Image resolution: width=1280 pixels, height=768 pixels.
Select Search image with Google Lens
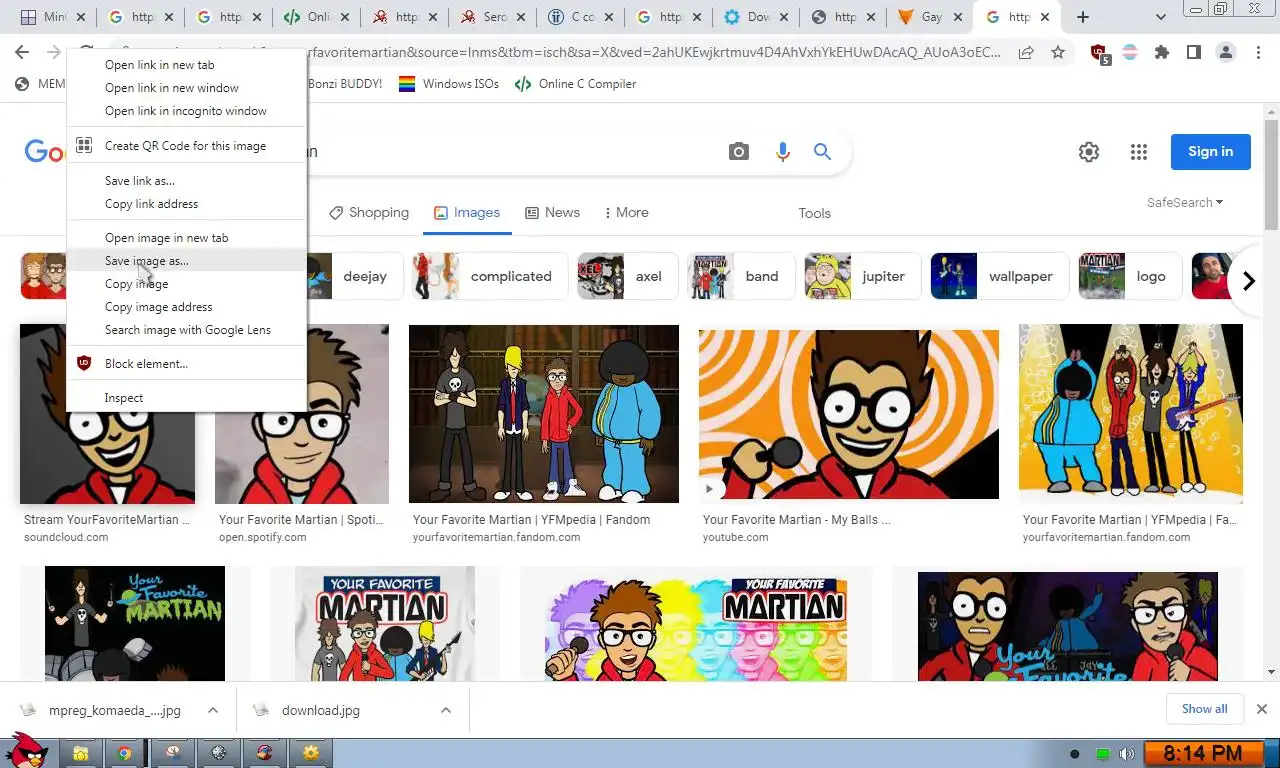[186, 330]
